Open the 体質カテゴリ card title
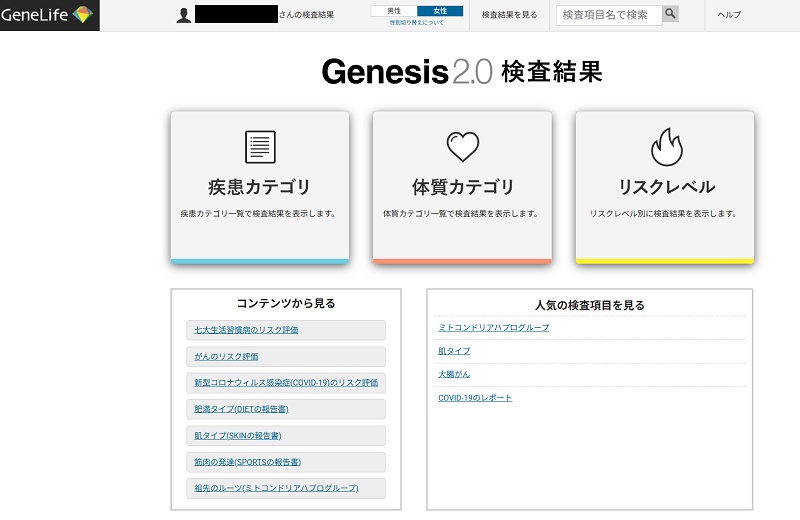Viewport: 800px width, 520px height. coord(463,187)
